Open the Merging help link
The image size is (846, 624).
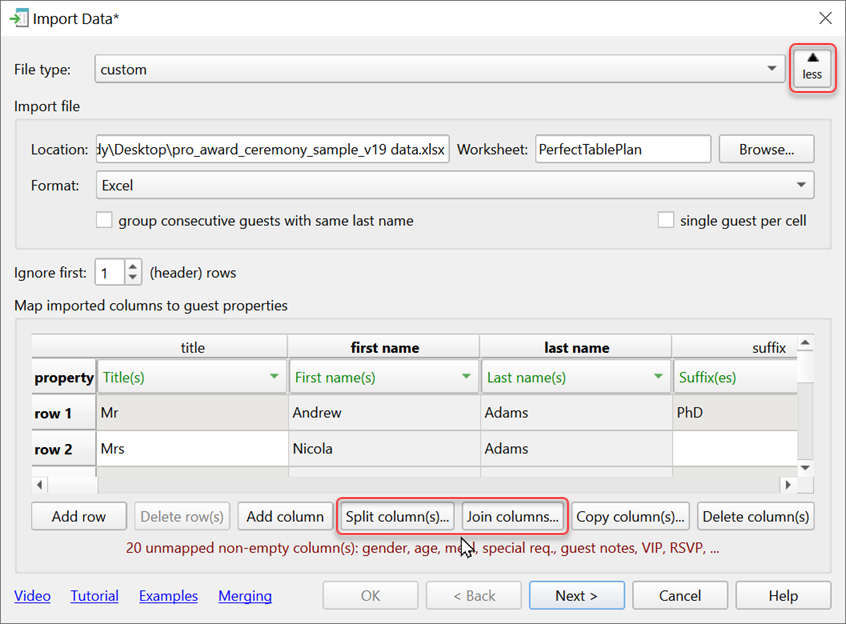point(245,595)
